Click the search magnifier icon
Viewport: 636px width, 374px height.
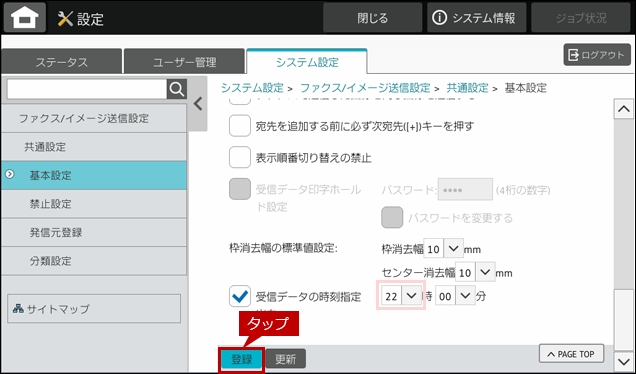click(x=177, y=89)
